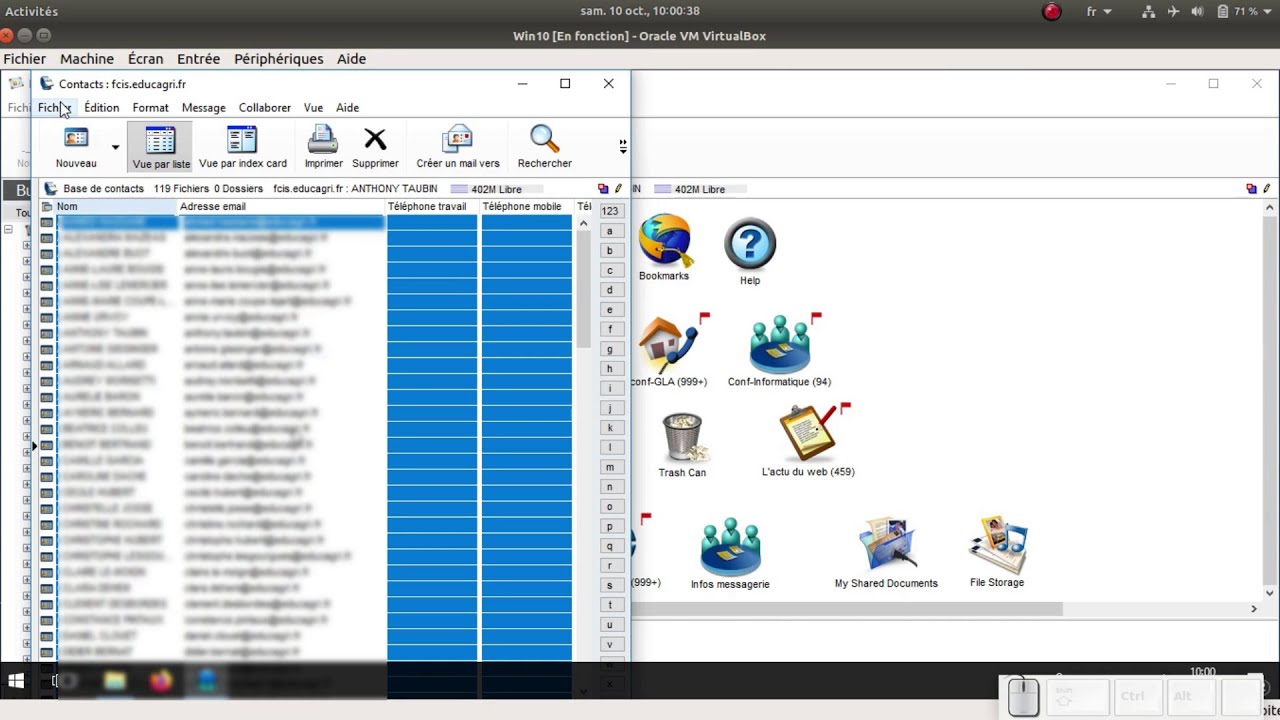The width and height of the screenshot is (1280, 720).
Task: Jump to contacts starting with e
Action: (610, 309)
